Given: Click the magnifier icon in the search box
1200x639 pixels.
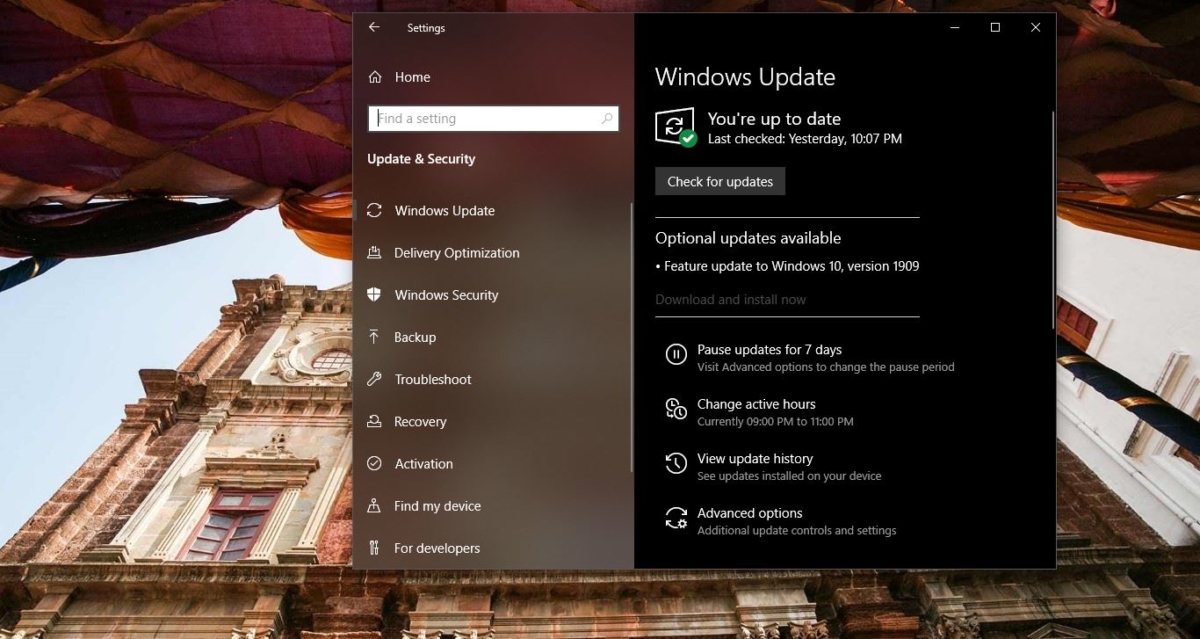Looking at the screenshot, I should pyautogui.click(x=607, y=118).
